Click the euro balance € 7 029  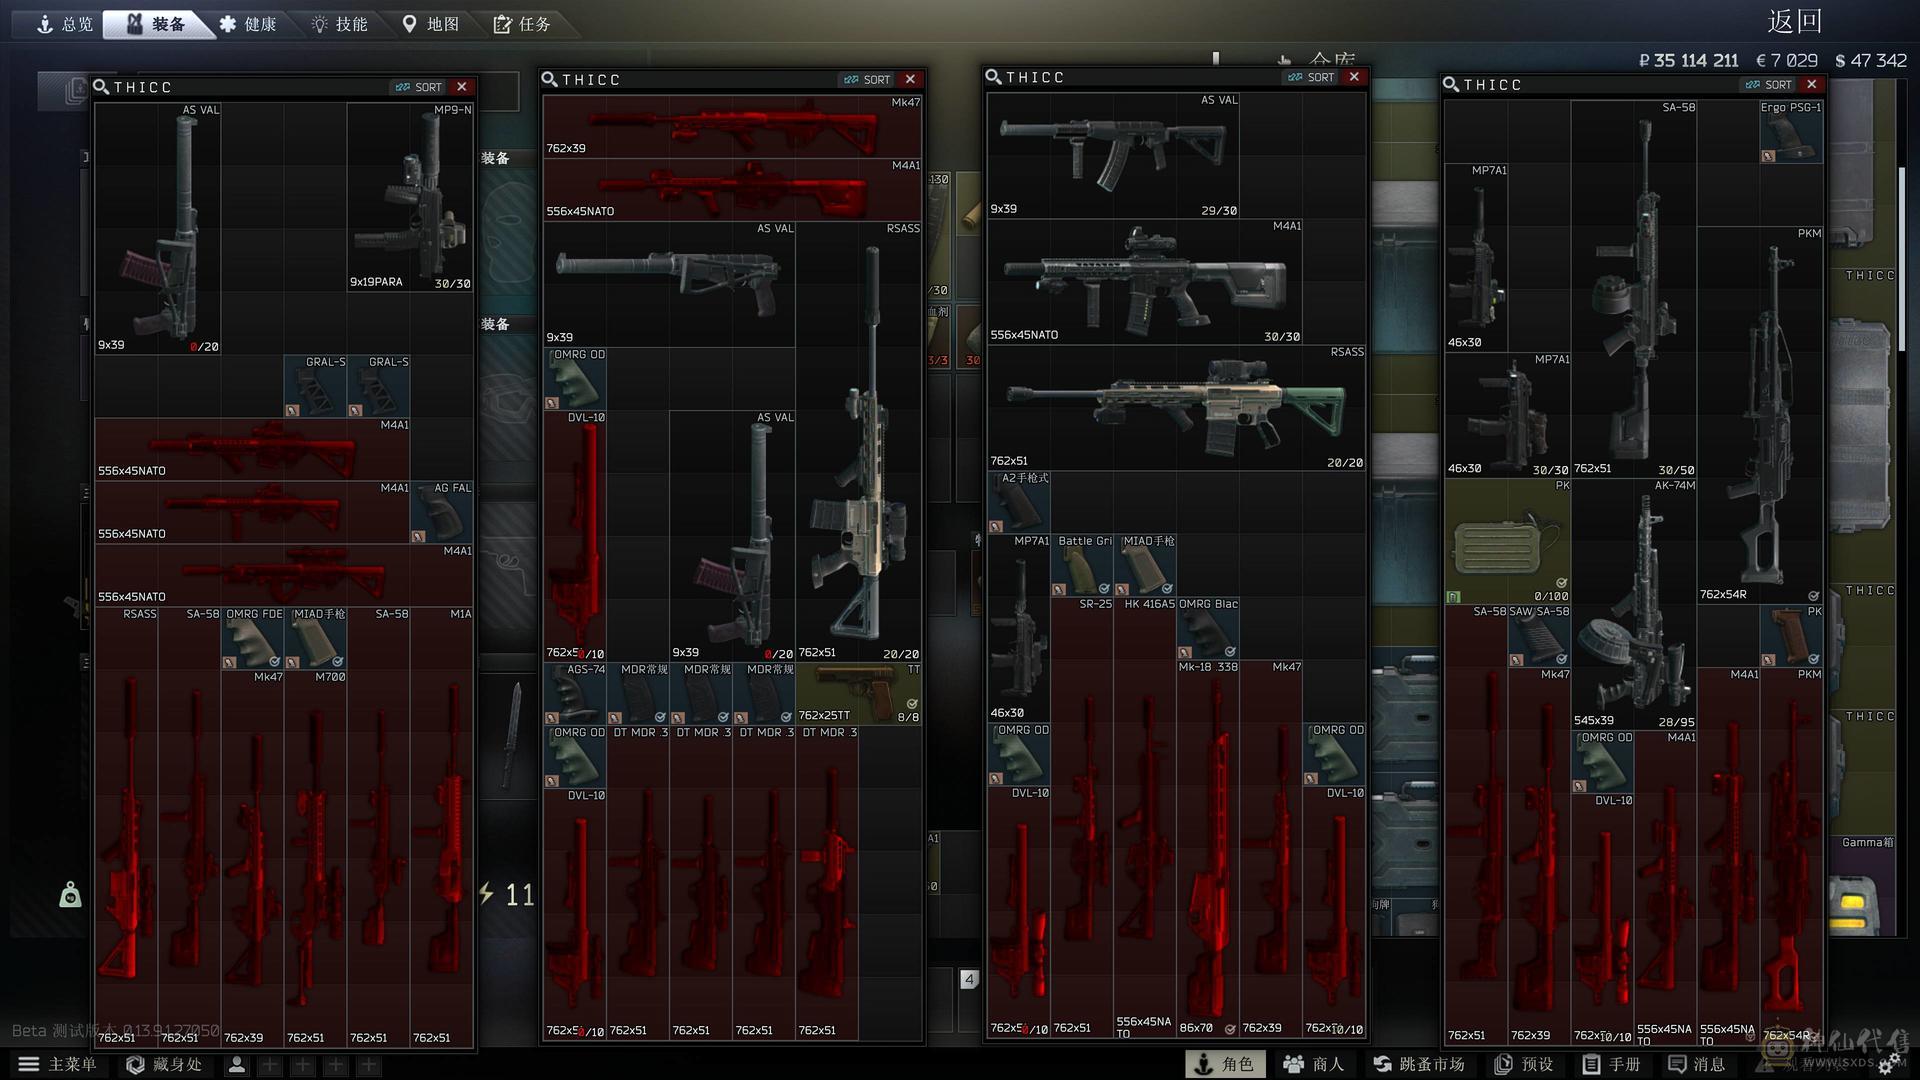click(x=1787, y=60)
